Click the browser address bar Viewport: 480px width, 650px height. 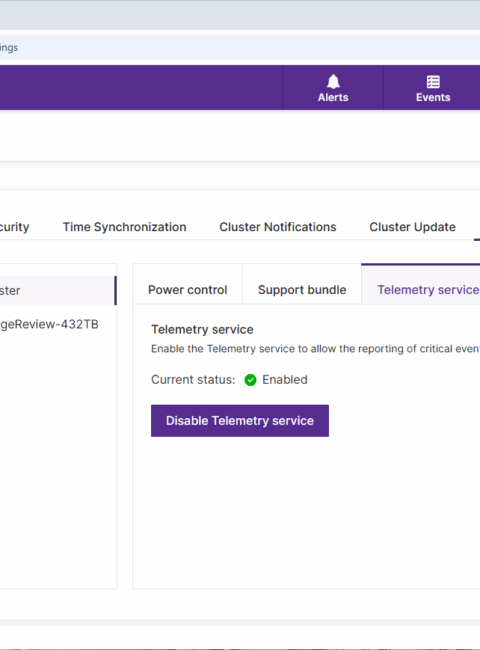pyautogui.click(x=240, y=47)
